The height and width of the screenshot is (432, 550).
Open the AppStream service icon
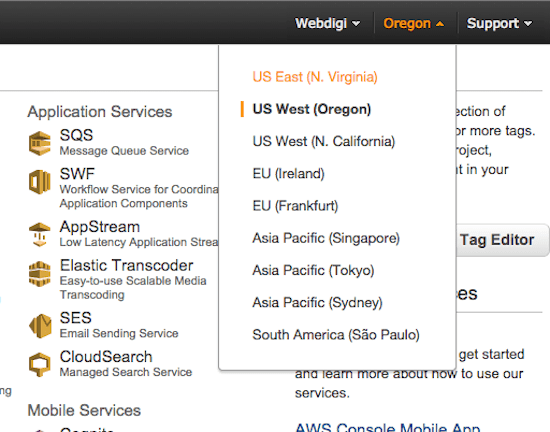(x=40, y=235)
